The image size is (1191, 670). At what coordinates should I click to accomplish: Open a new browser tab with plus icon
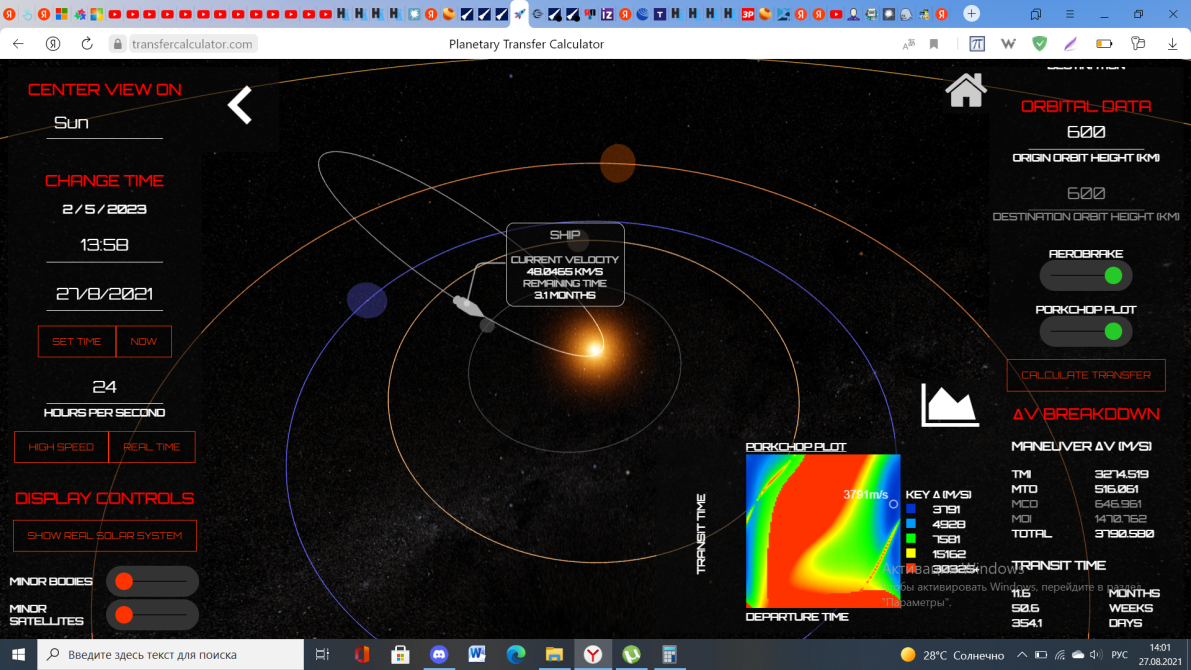coord(971,14)
